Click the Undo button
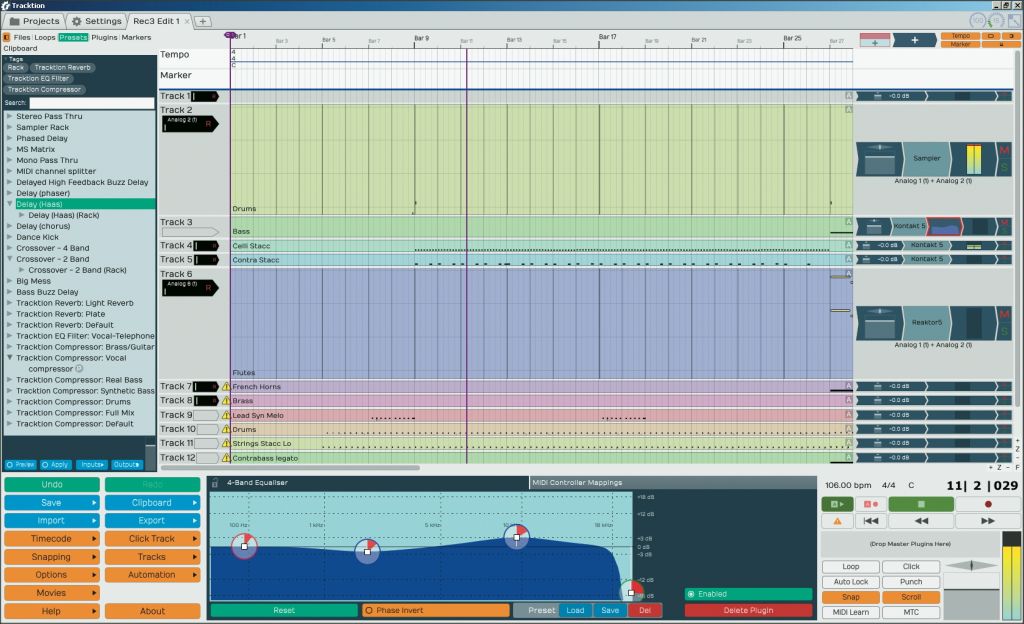 tap(52, 484)
